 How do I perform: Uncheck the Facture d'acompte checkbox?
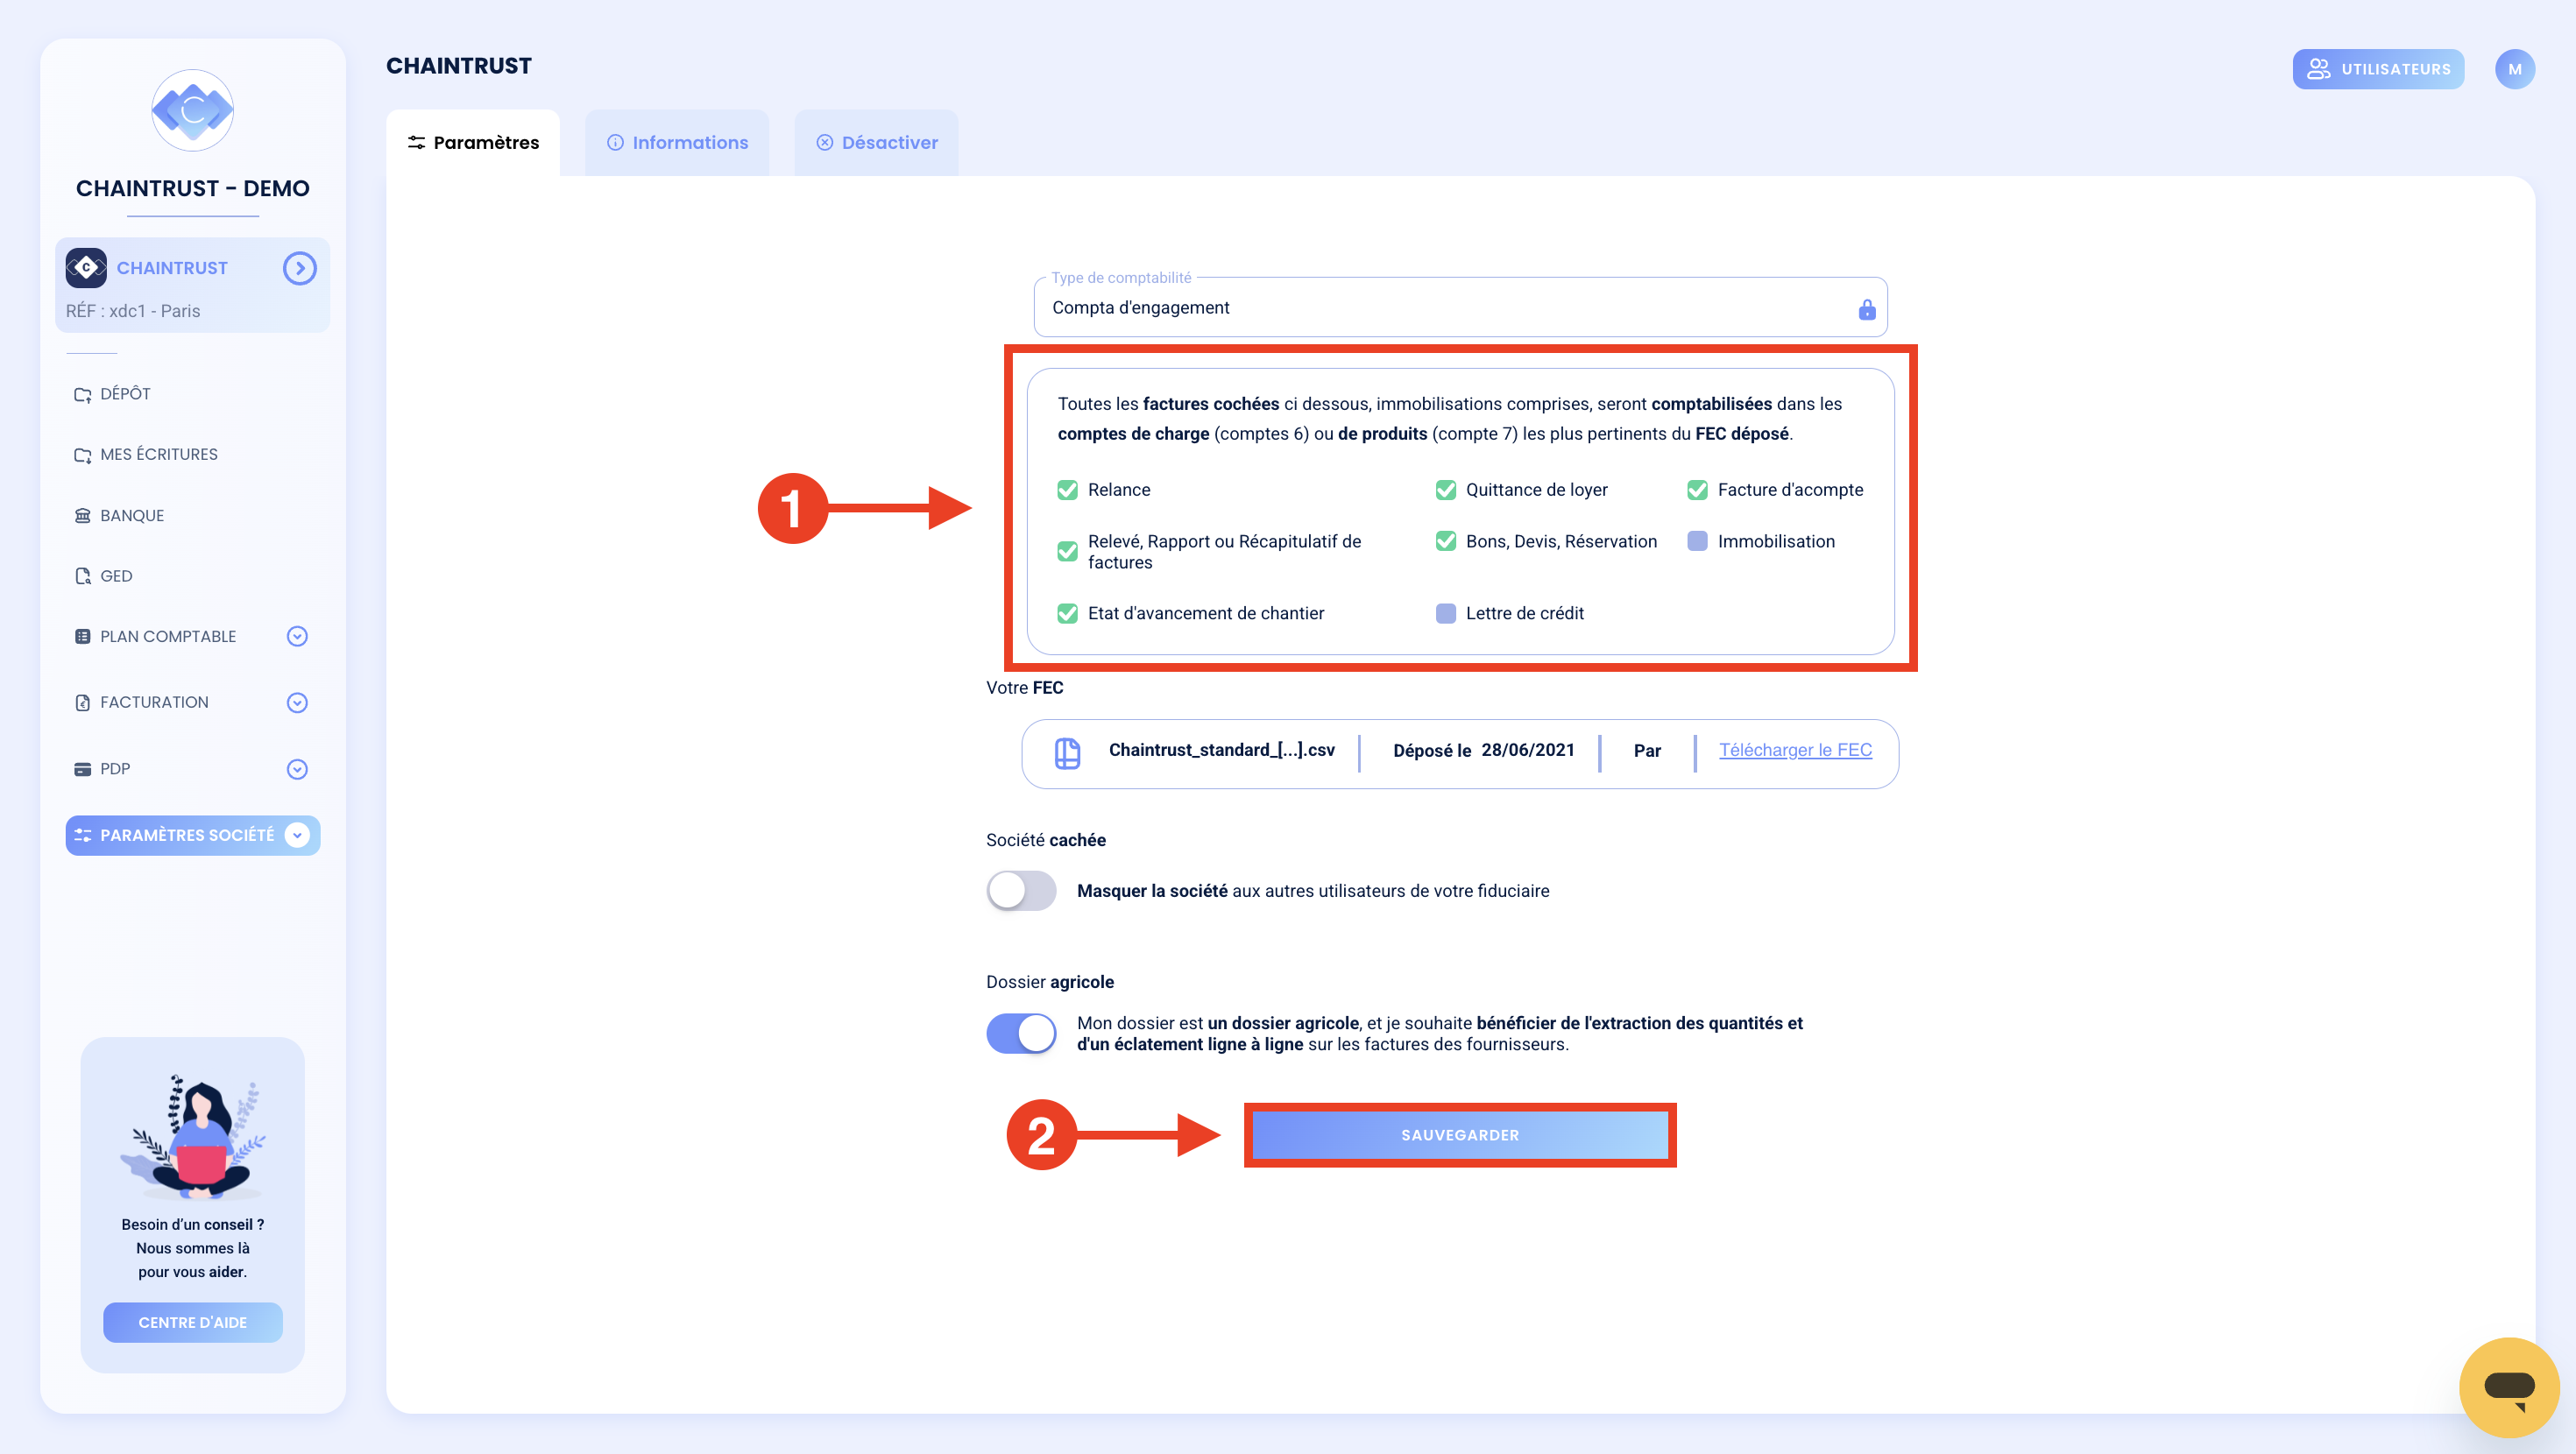pos(1697,490)
